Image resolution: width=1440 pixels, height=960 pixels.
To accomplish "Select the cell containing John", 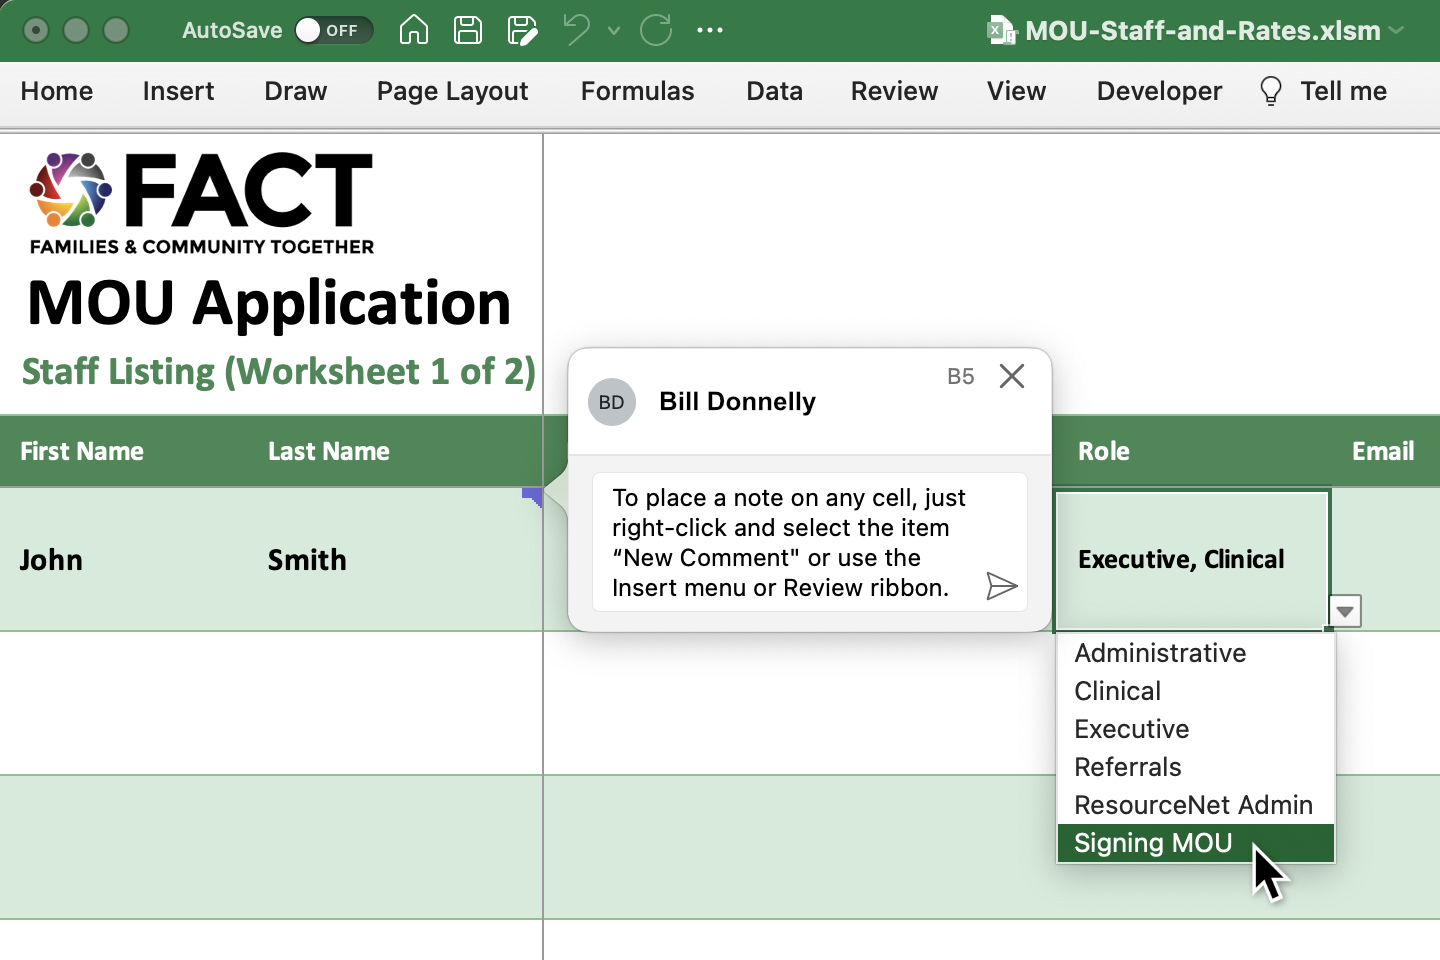I will click(124, 560).
